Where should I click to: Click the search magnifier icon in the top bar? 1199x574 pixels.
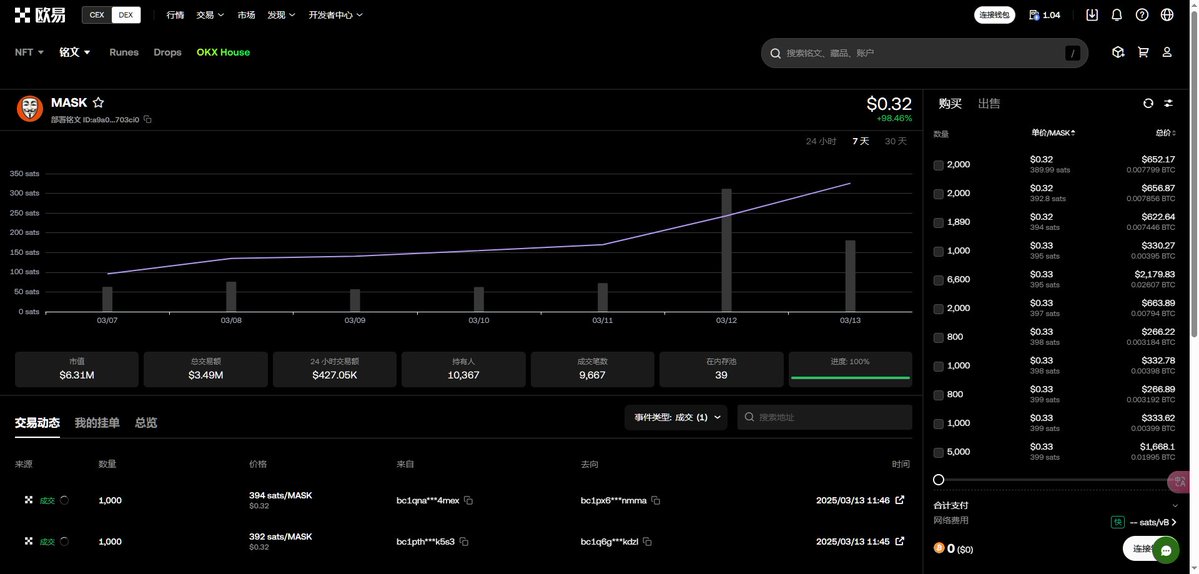click(x=775, y=53)
